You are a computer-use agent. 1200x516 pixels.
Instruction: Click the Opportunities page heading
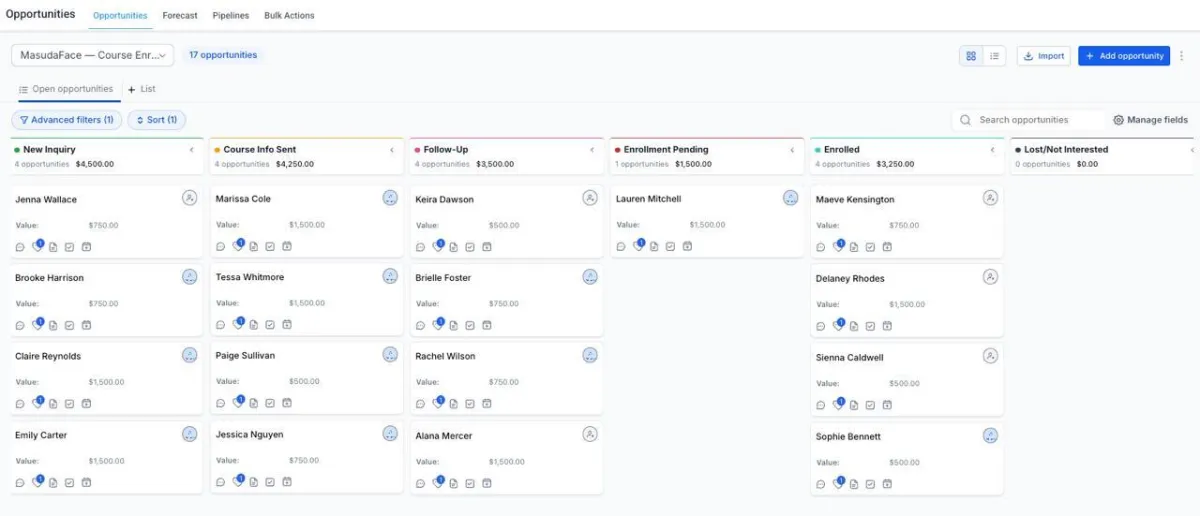(40, 14)
